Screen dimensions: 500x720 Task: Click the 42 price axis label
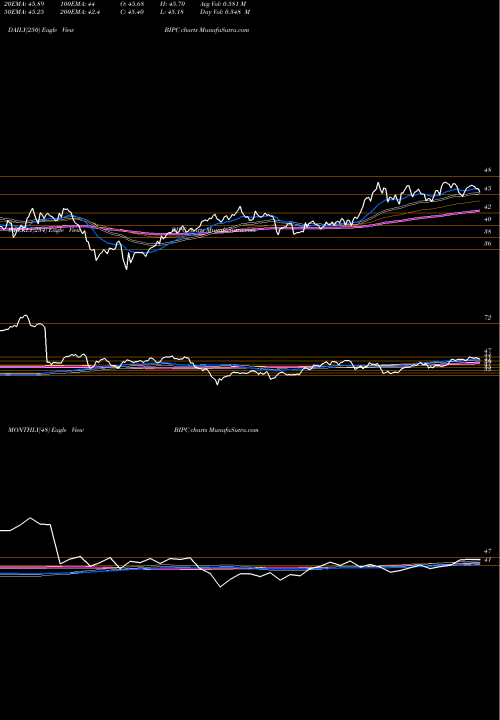tap(487, 207)
